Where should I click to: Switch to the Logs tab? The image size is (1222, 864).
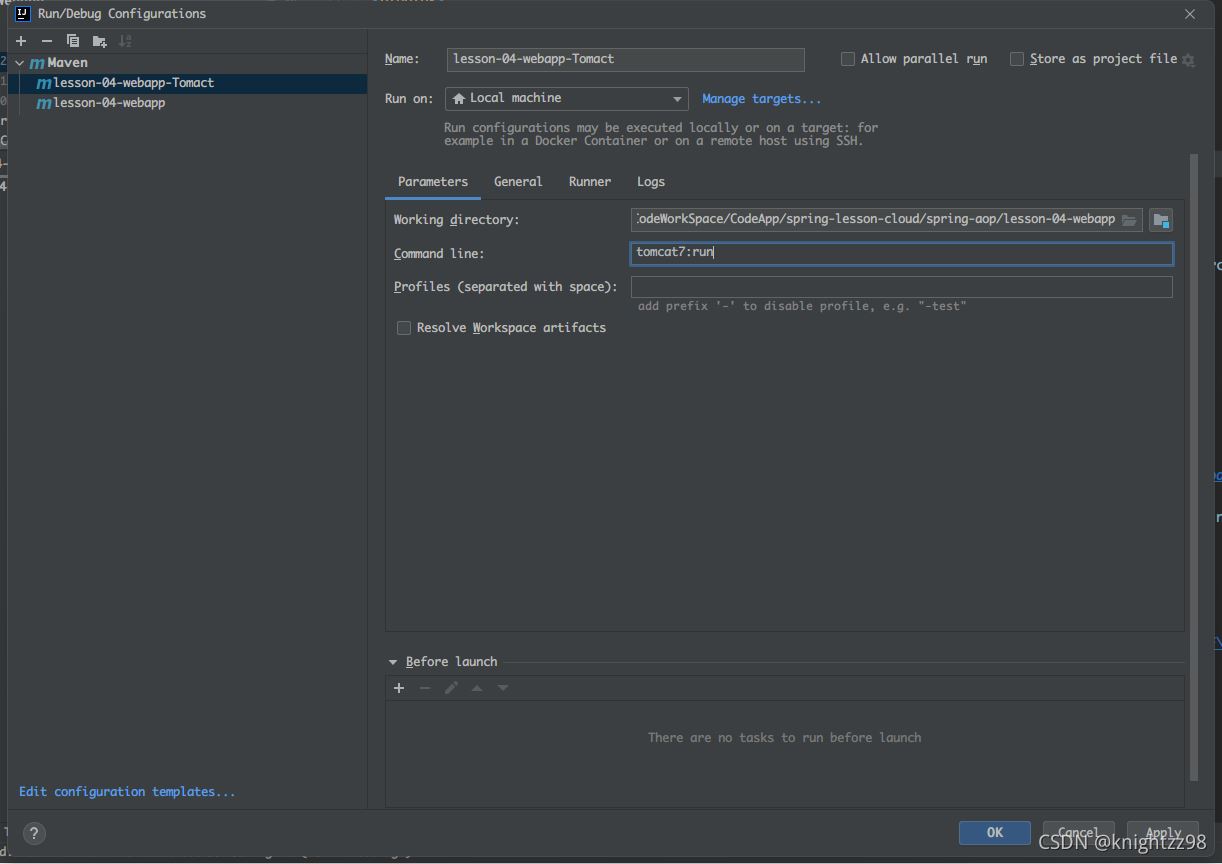651,181
